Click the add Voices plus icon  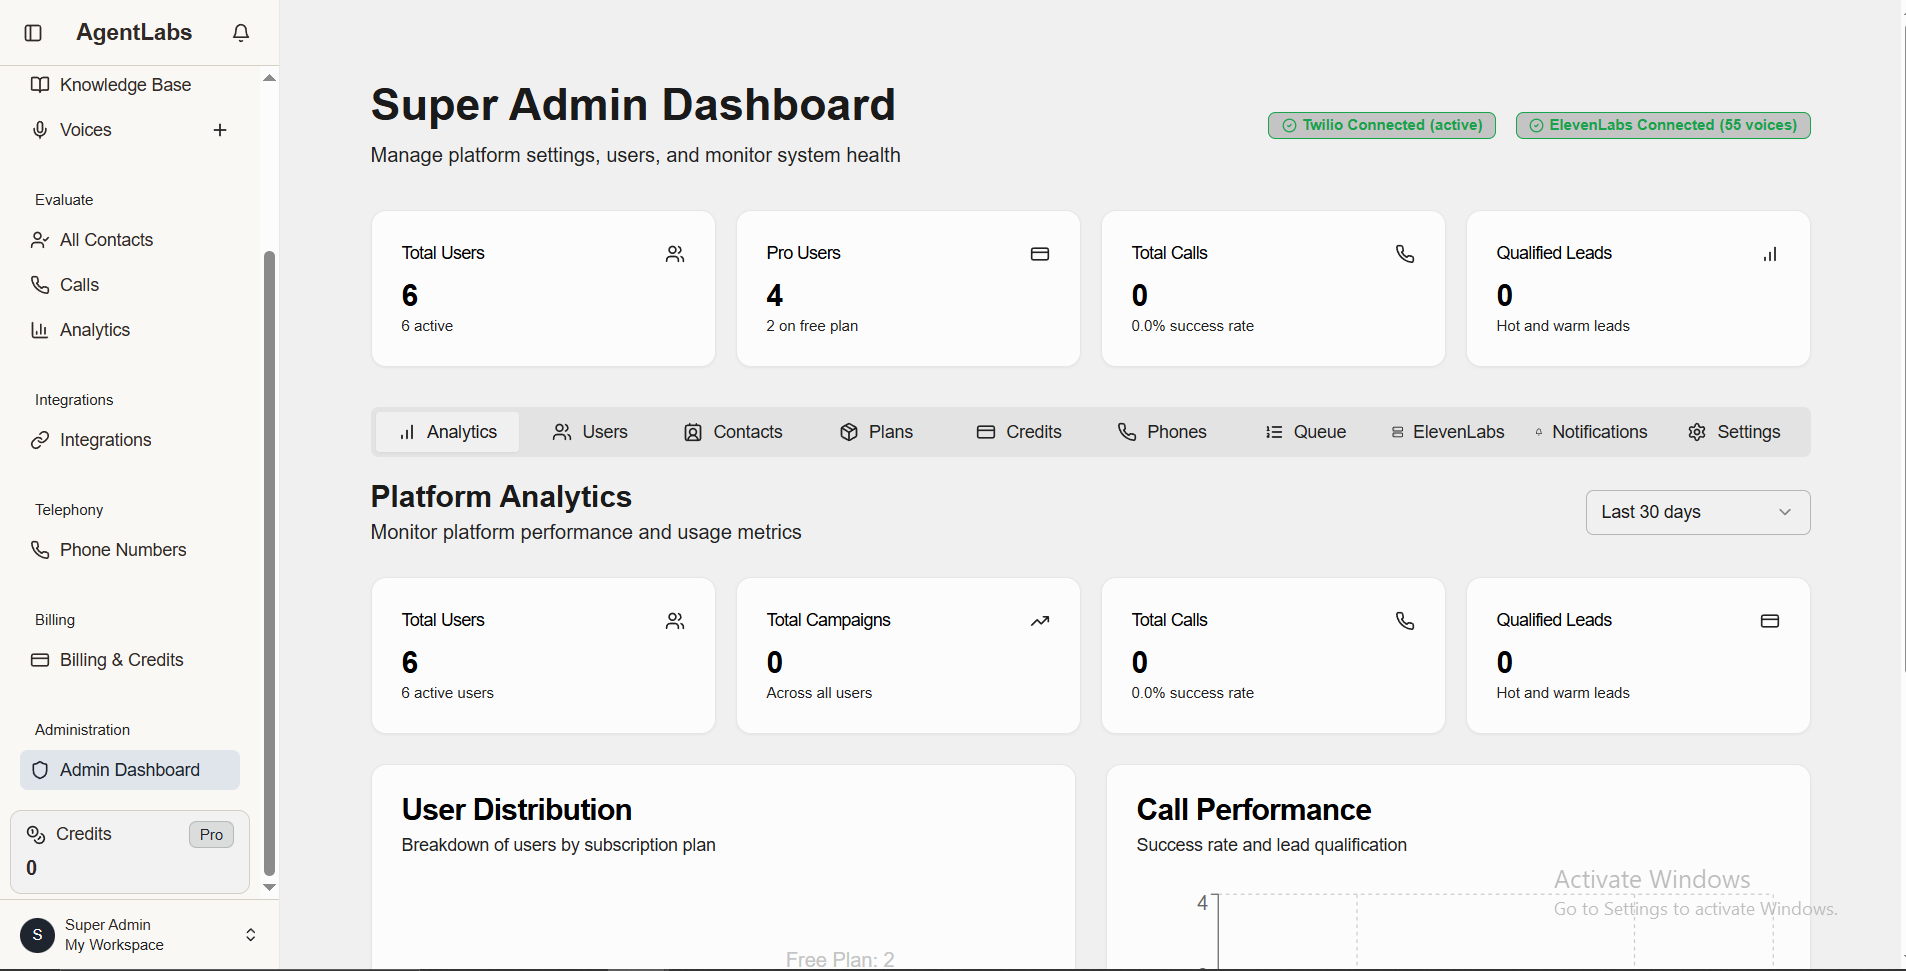click(x=220, y=129)
